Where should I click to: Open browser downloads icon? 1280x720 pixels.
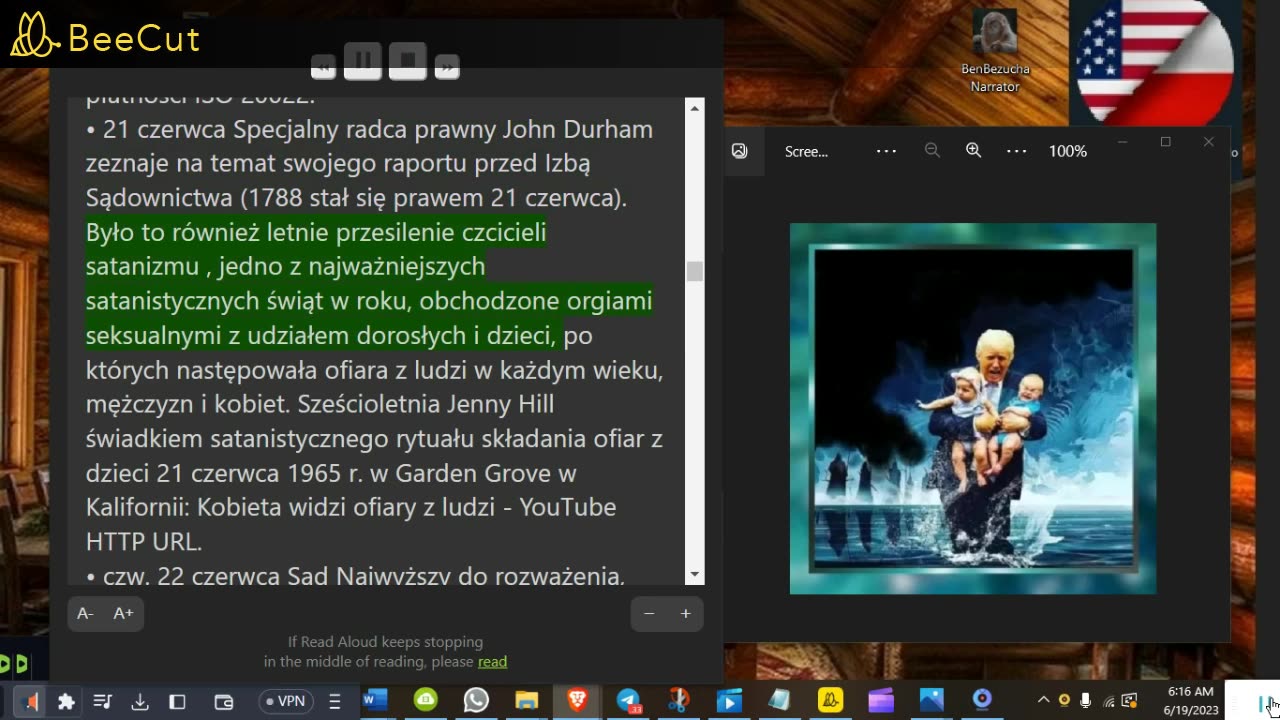pos(140,702)
